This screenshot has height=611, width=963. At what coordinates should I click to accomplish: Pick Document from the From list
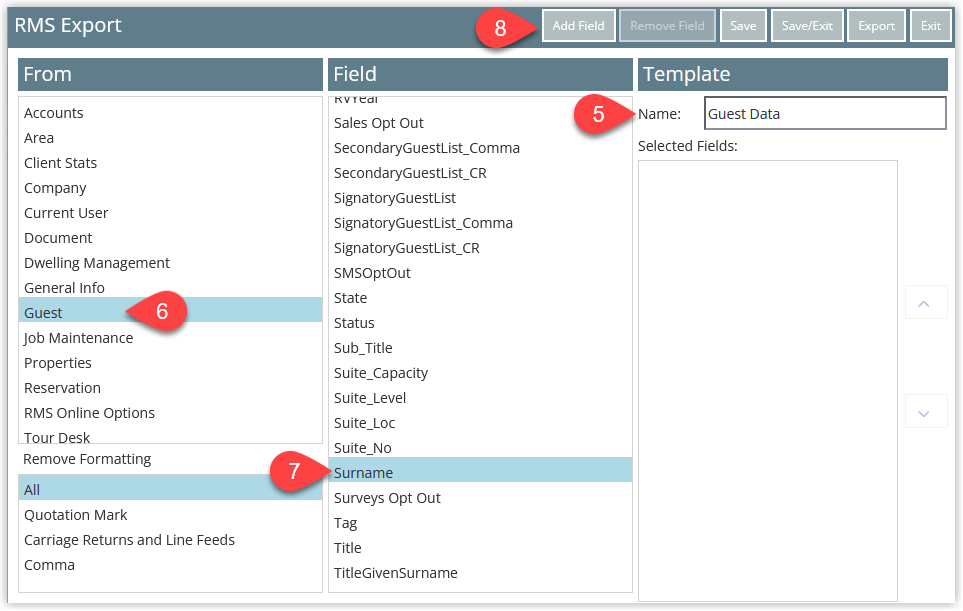point(170,238)
